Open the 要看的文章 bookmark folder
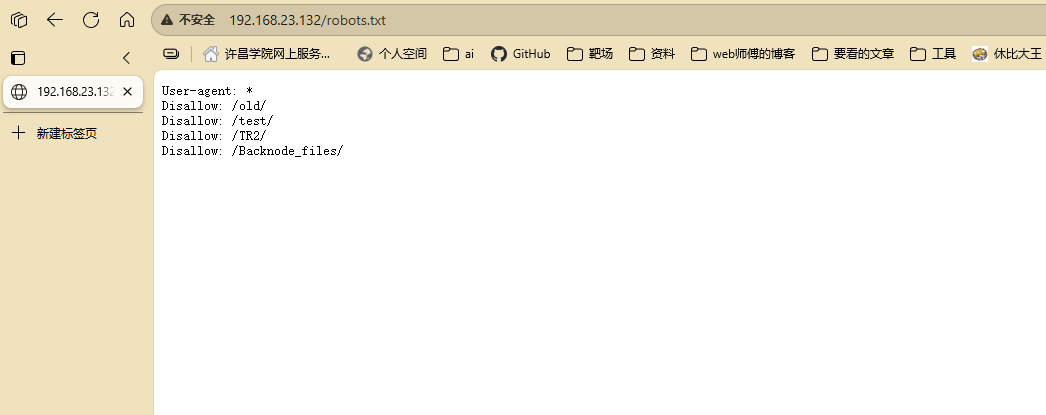1046x415 pixels. (x=853, y=54)
